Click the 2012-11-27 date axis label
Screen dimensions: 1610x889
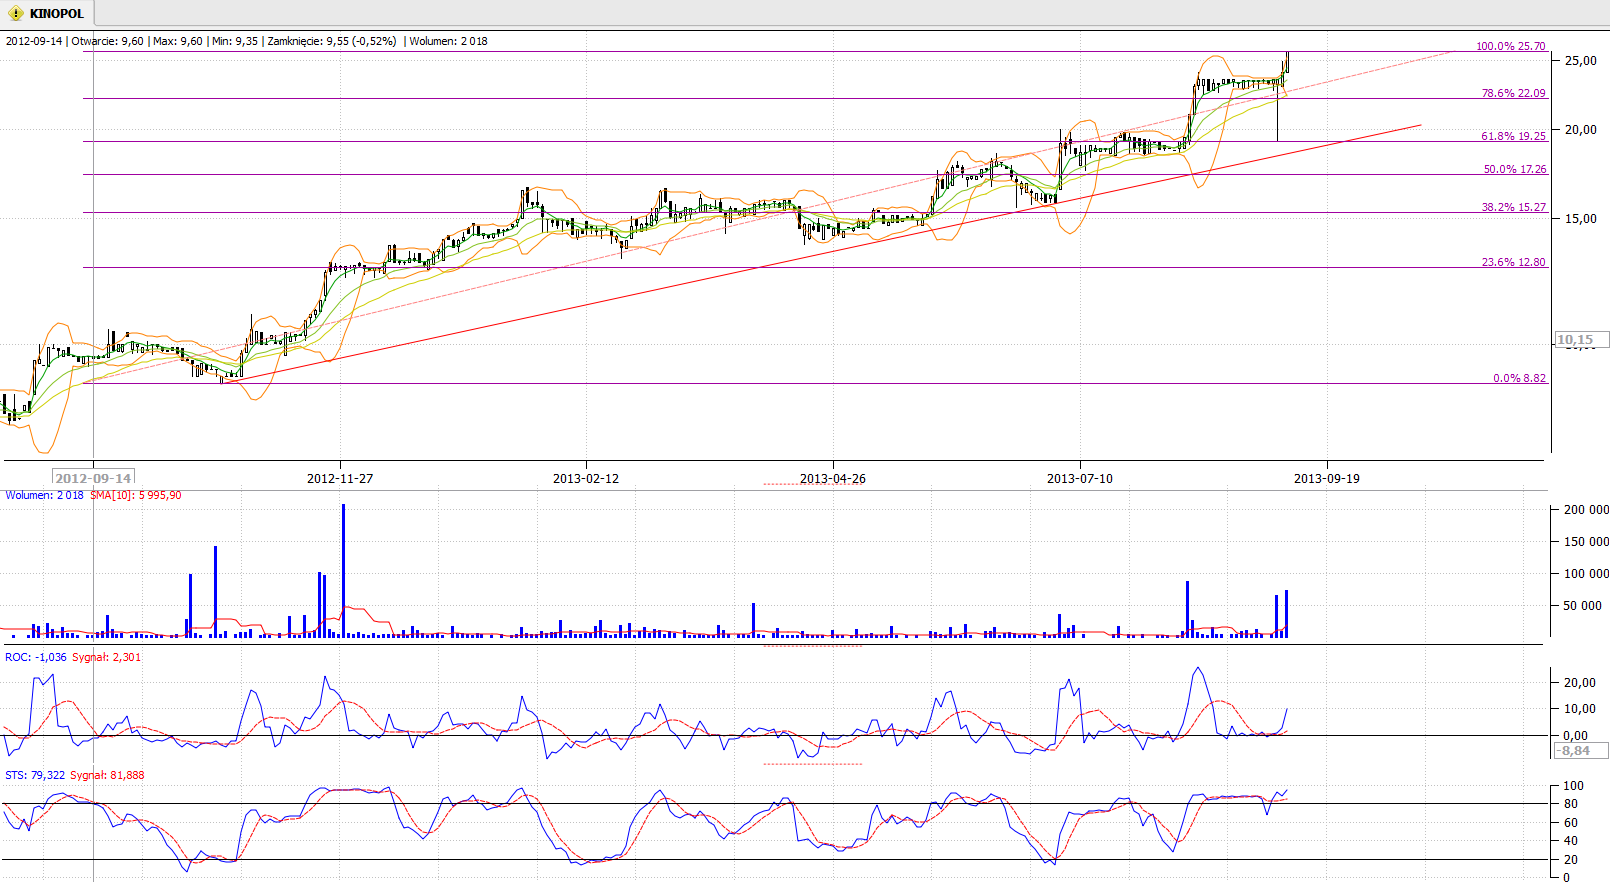(x=340, y=478)
